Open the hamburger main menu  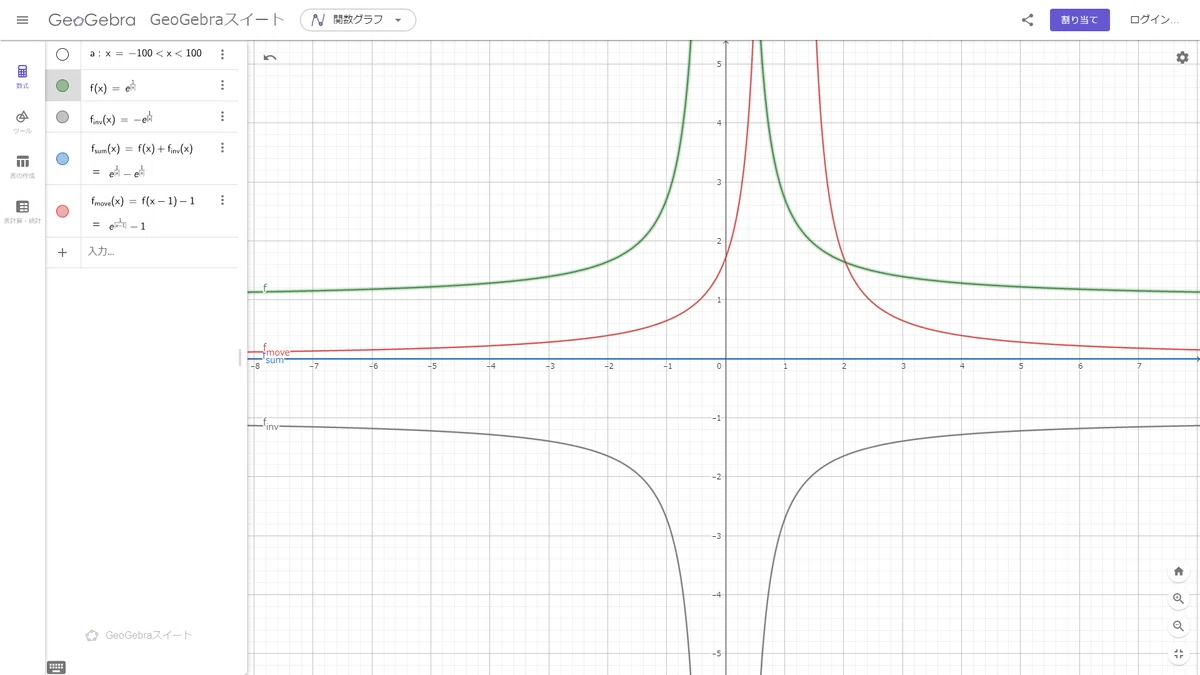click(x=22, y=20)
